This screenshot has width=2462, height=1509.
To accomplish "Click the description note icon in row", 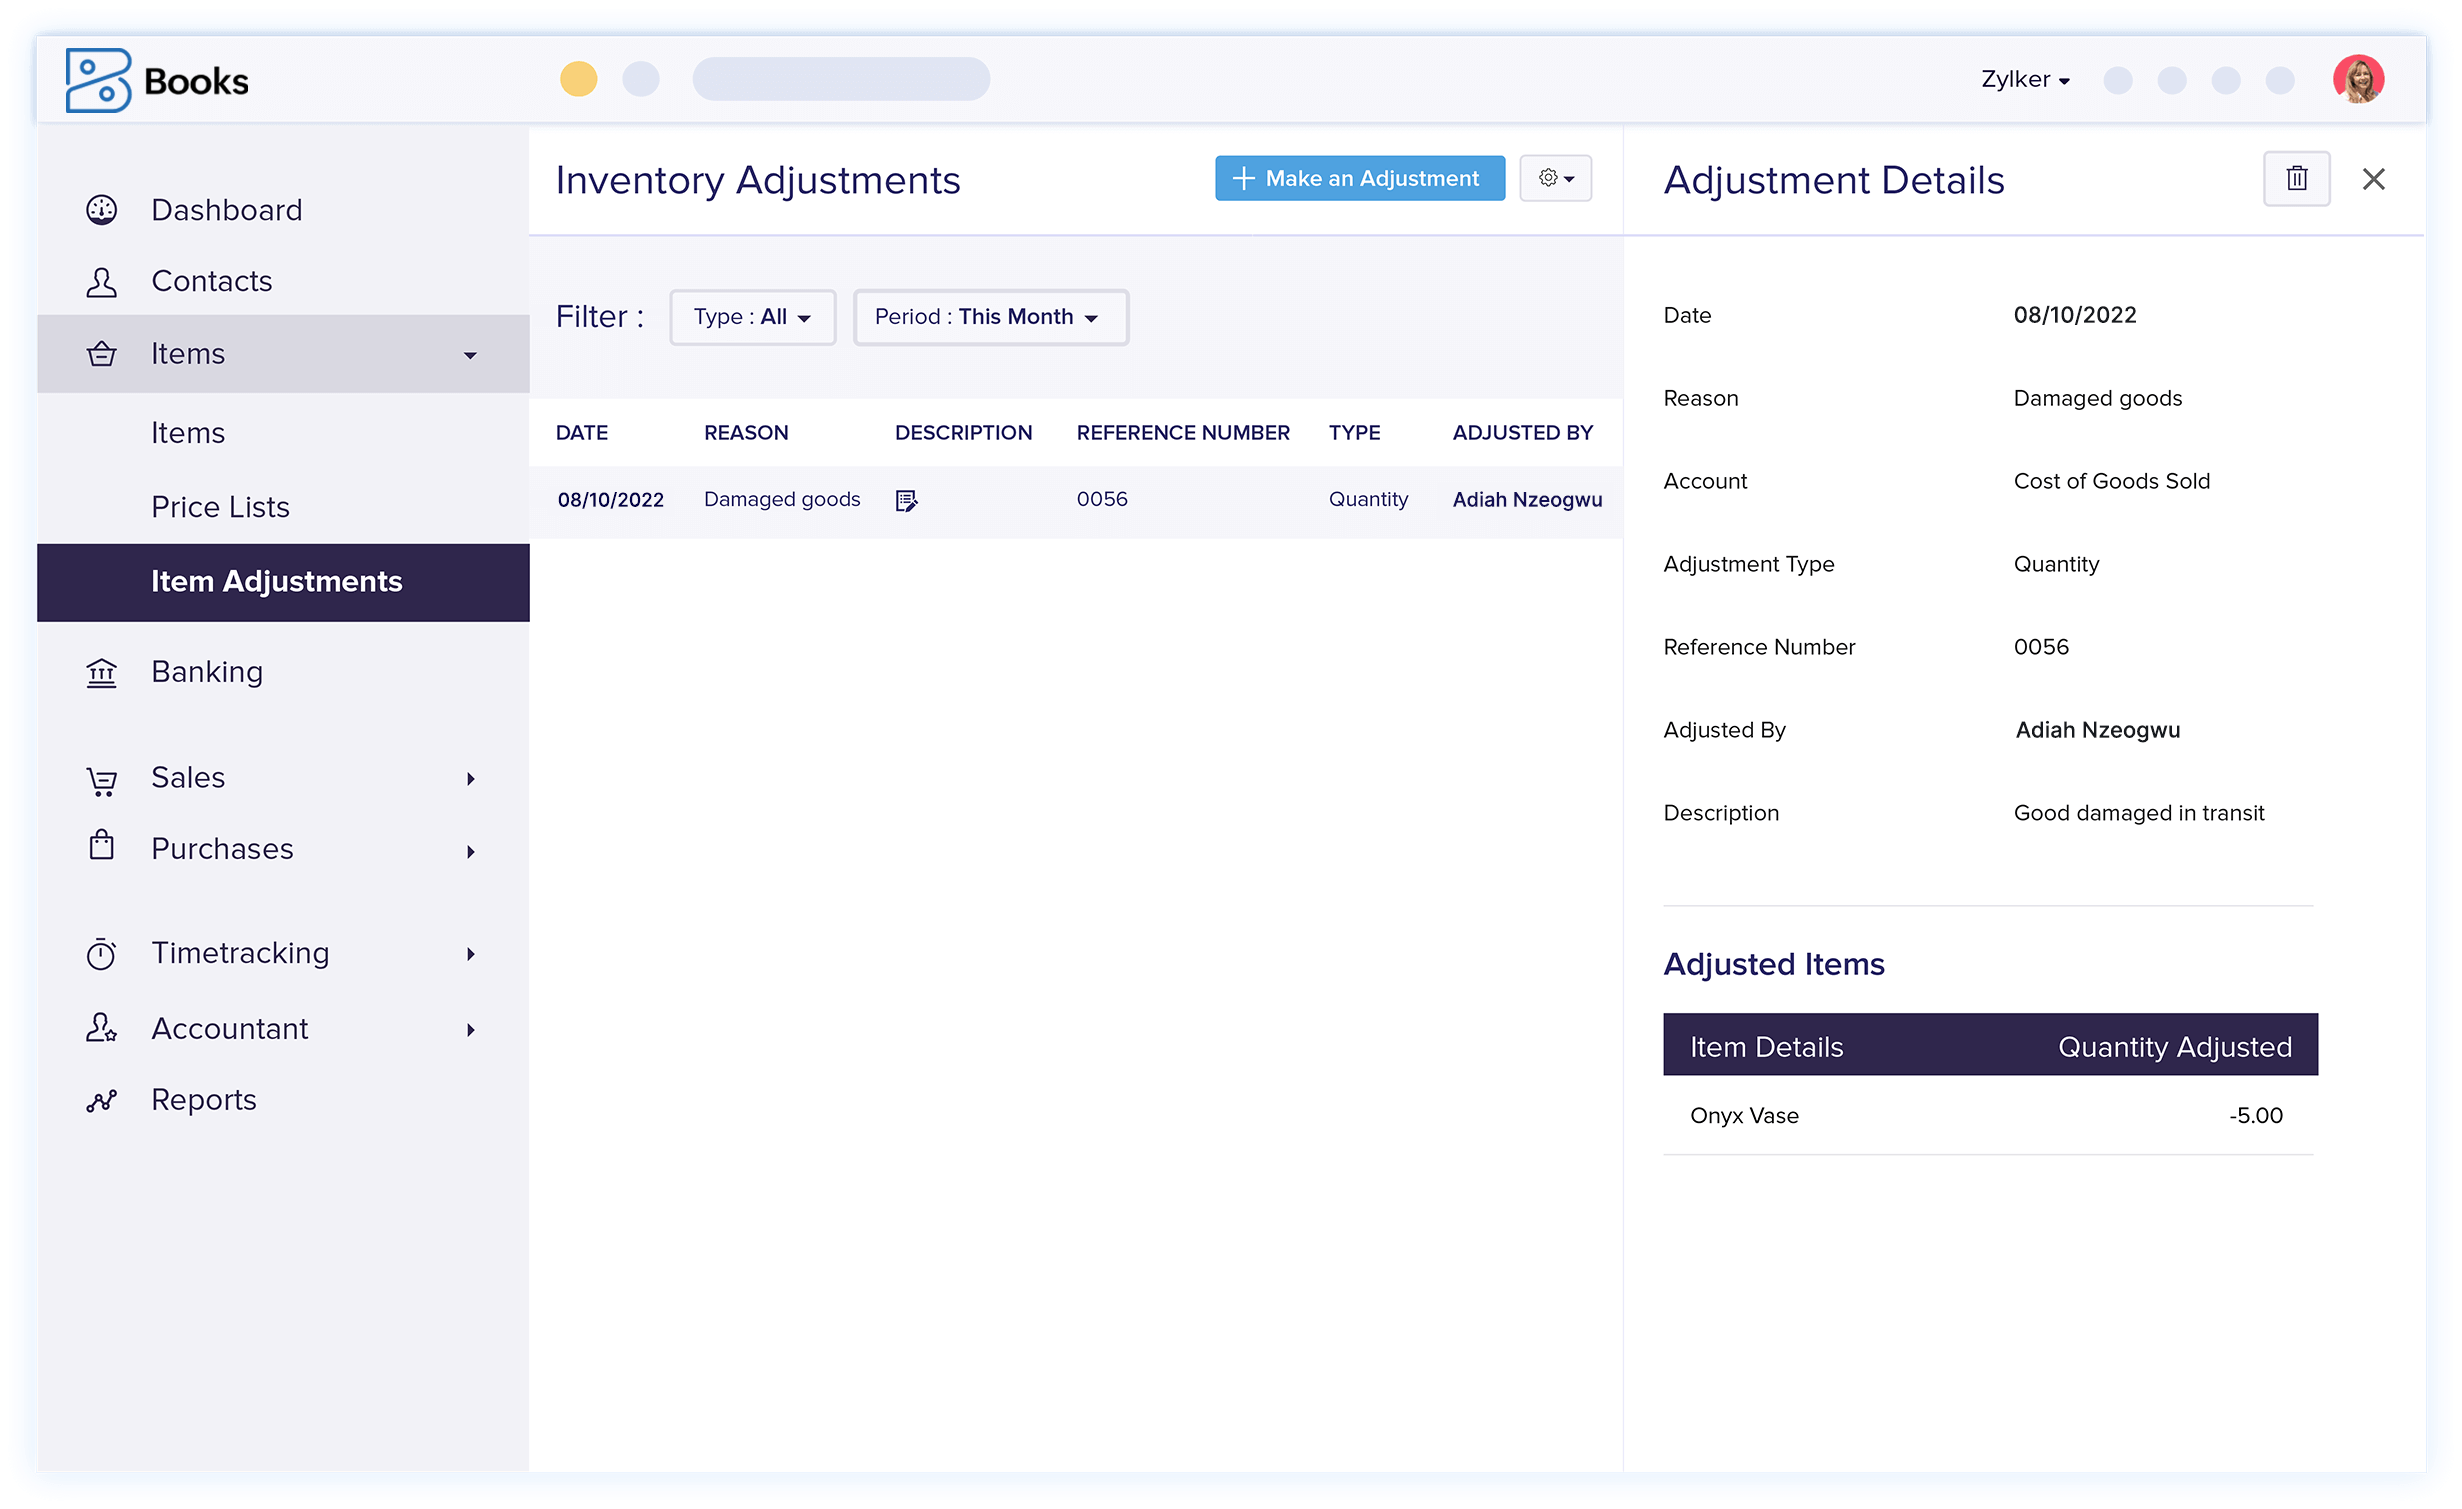I will pyautogui.click(x=906, y=500).
